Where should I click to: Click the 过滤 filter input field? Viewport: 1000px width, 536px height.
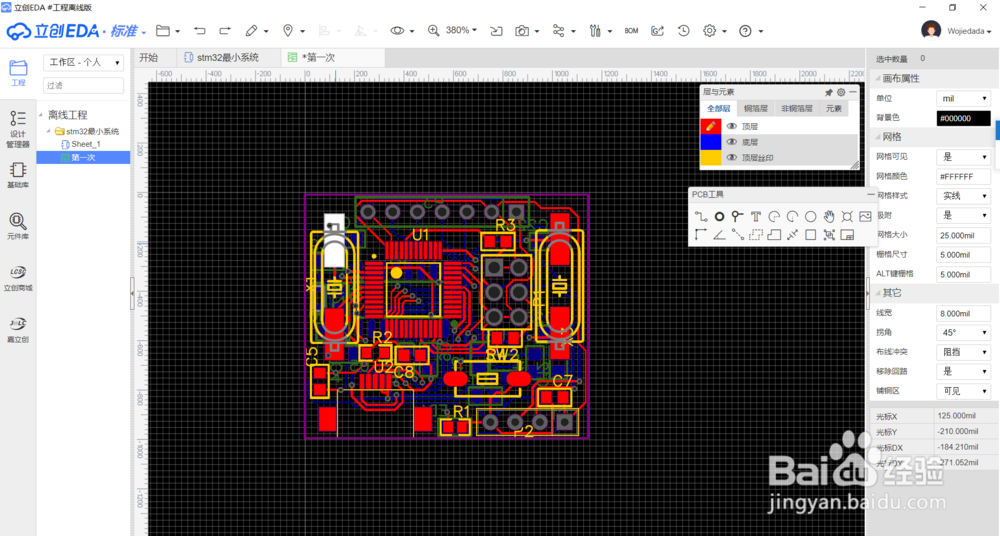pyautogui.click(x=84, y=86)
